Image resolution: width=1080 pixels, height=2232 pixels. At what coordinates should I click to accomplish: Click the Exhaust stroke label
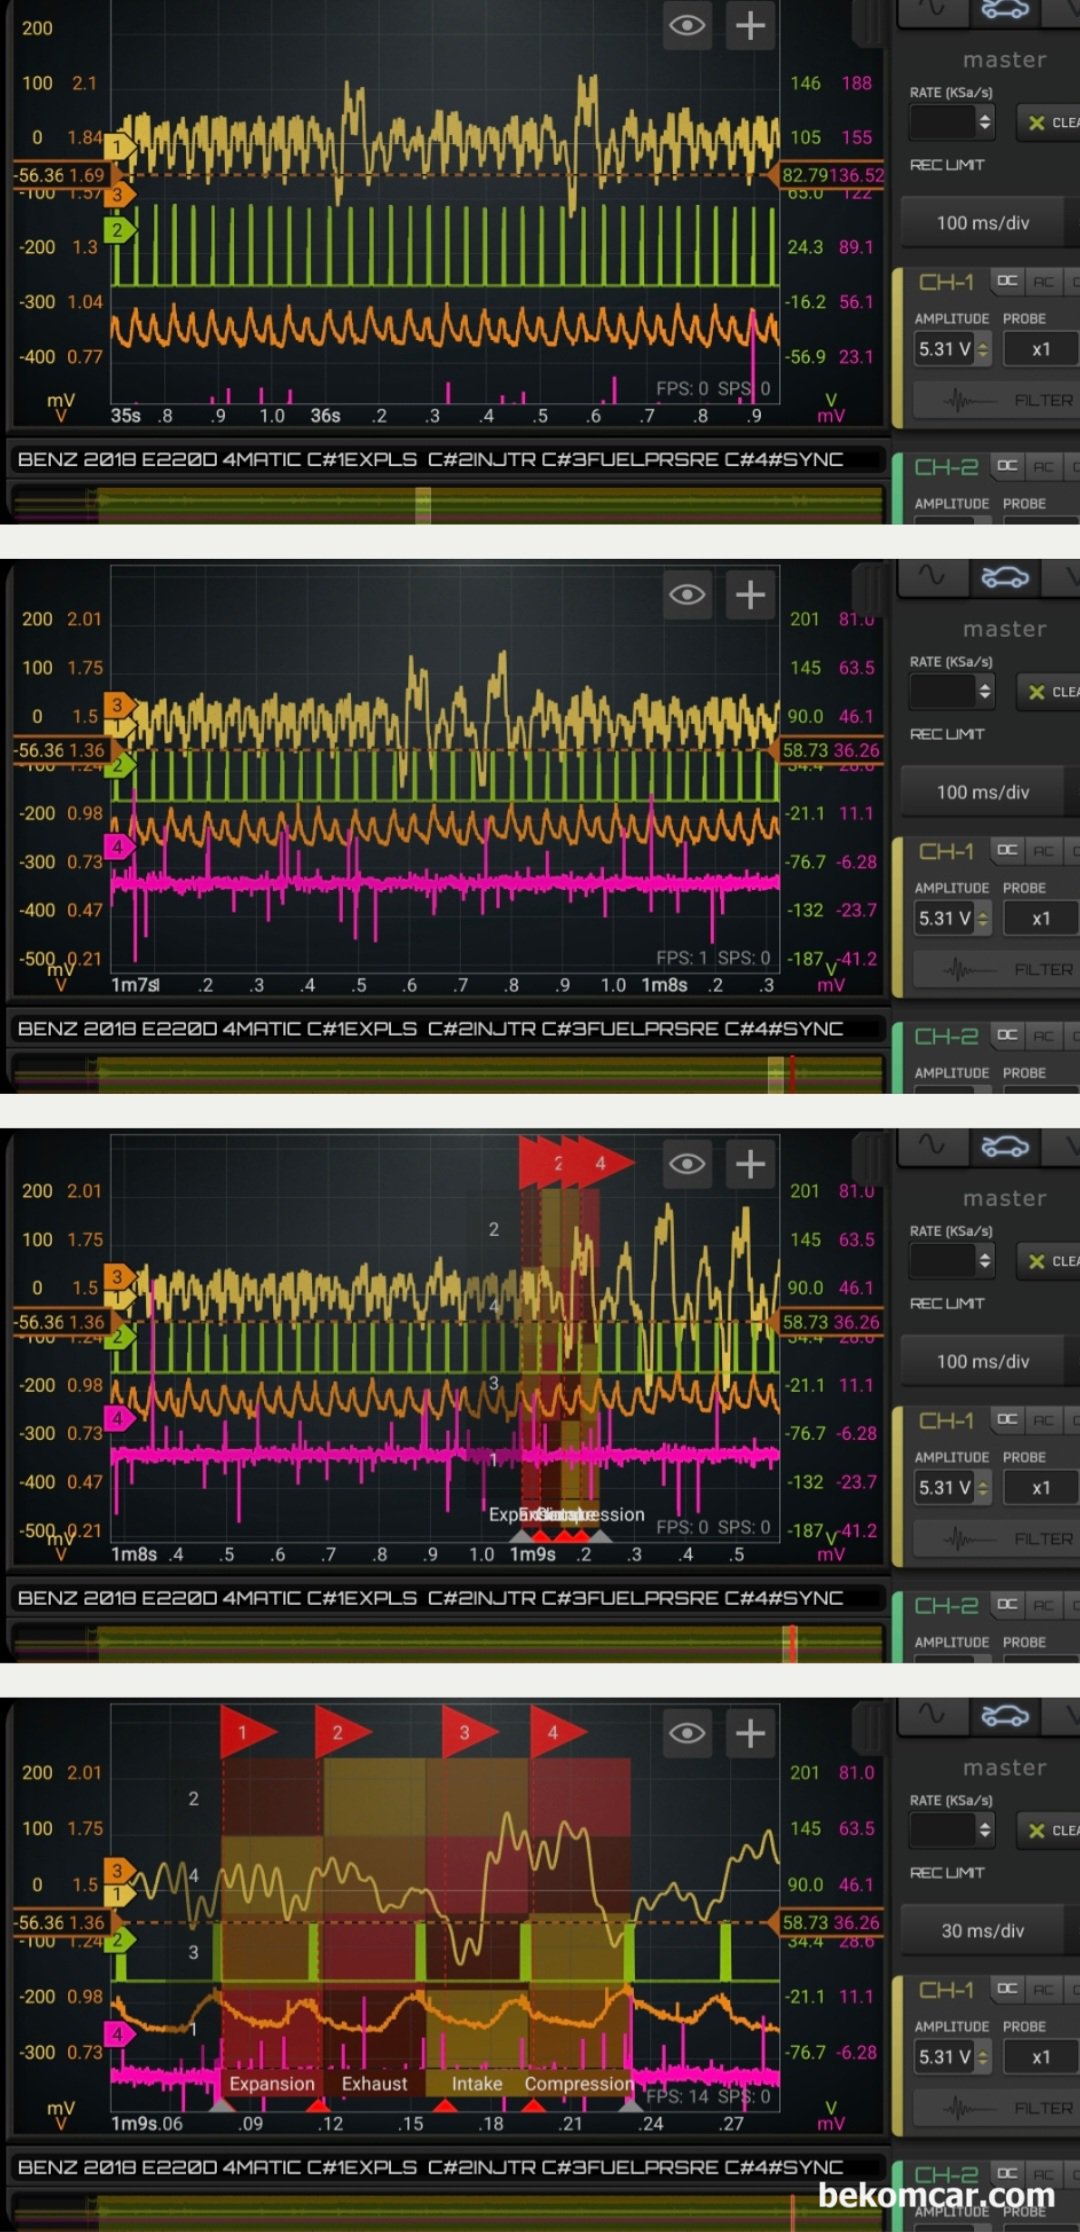pyautogui.click(x=375, y=2083)
